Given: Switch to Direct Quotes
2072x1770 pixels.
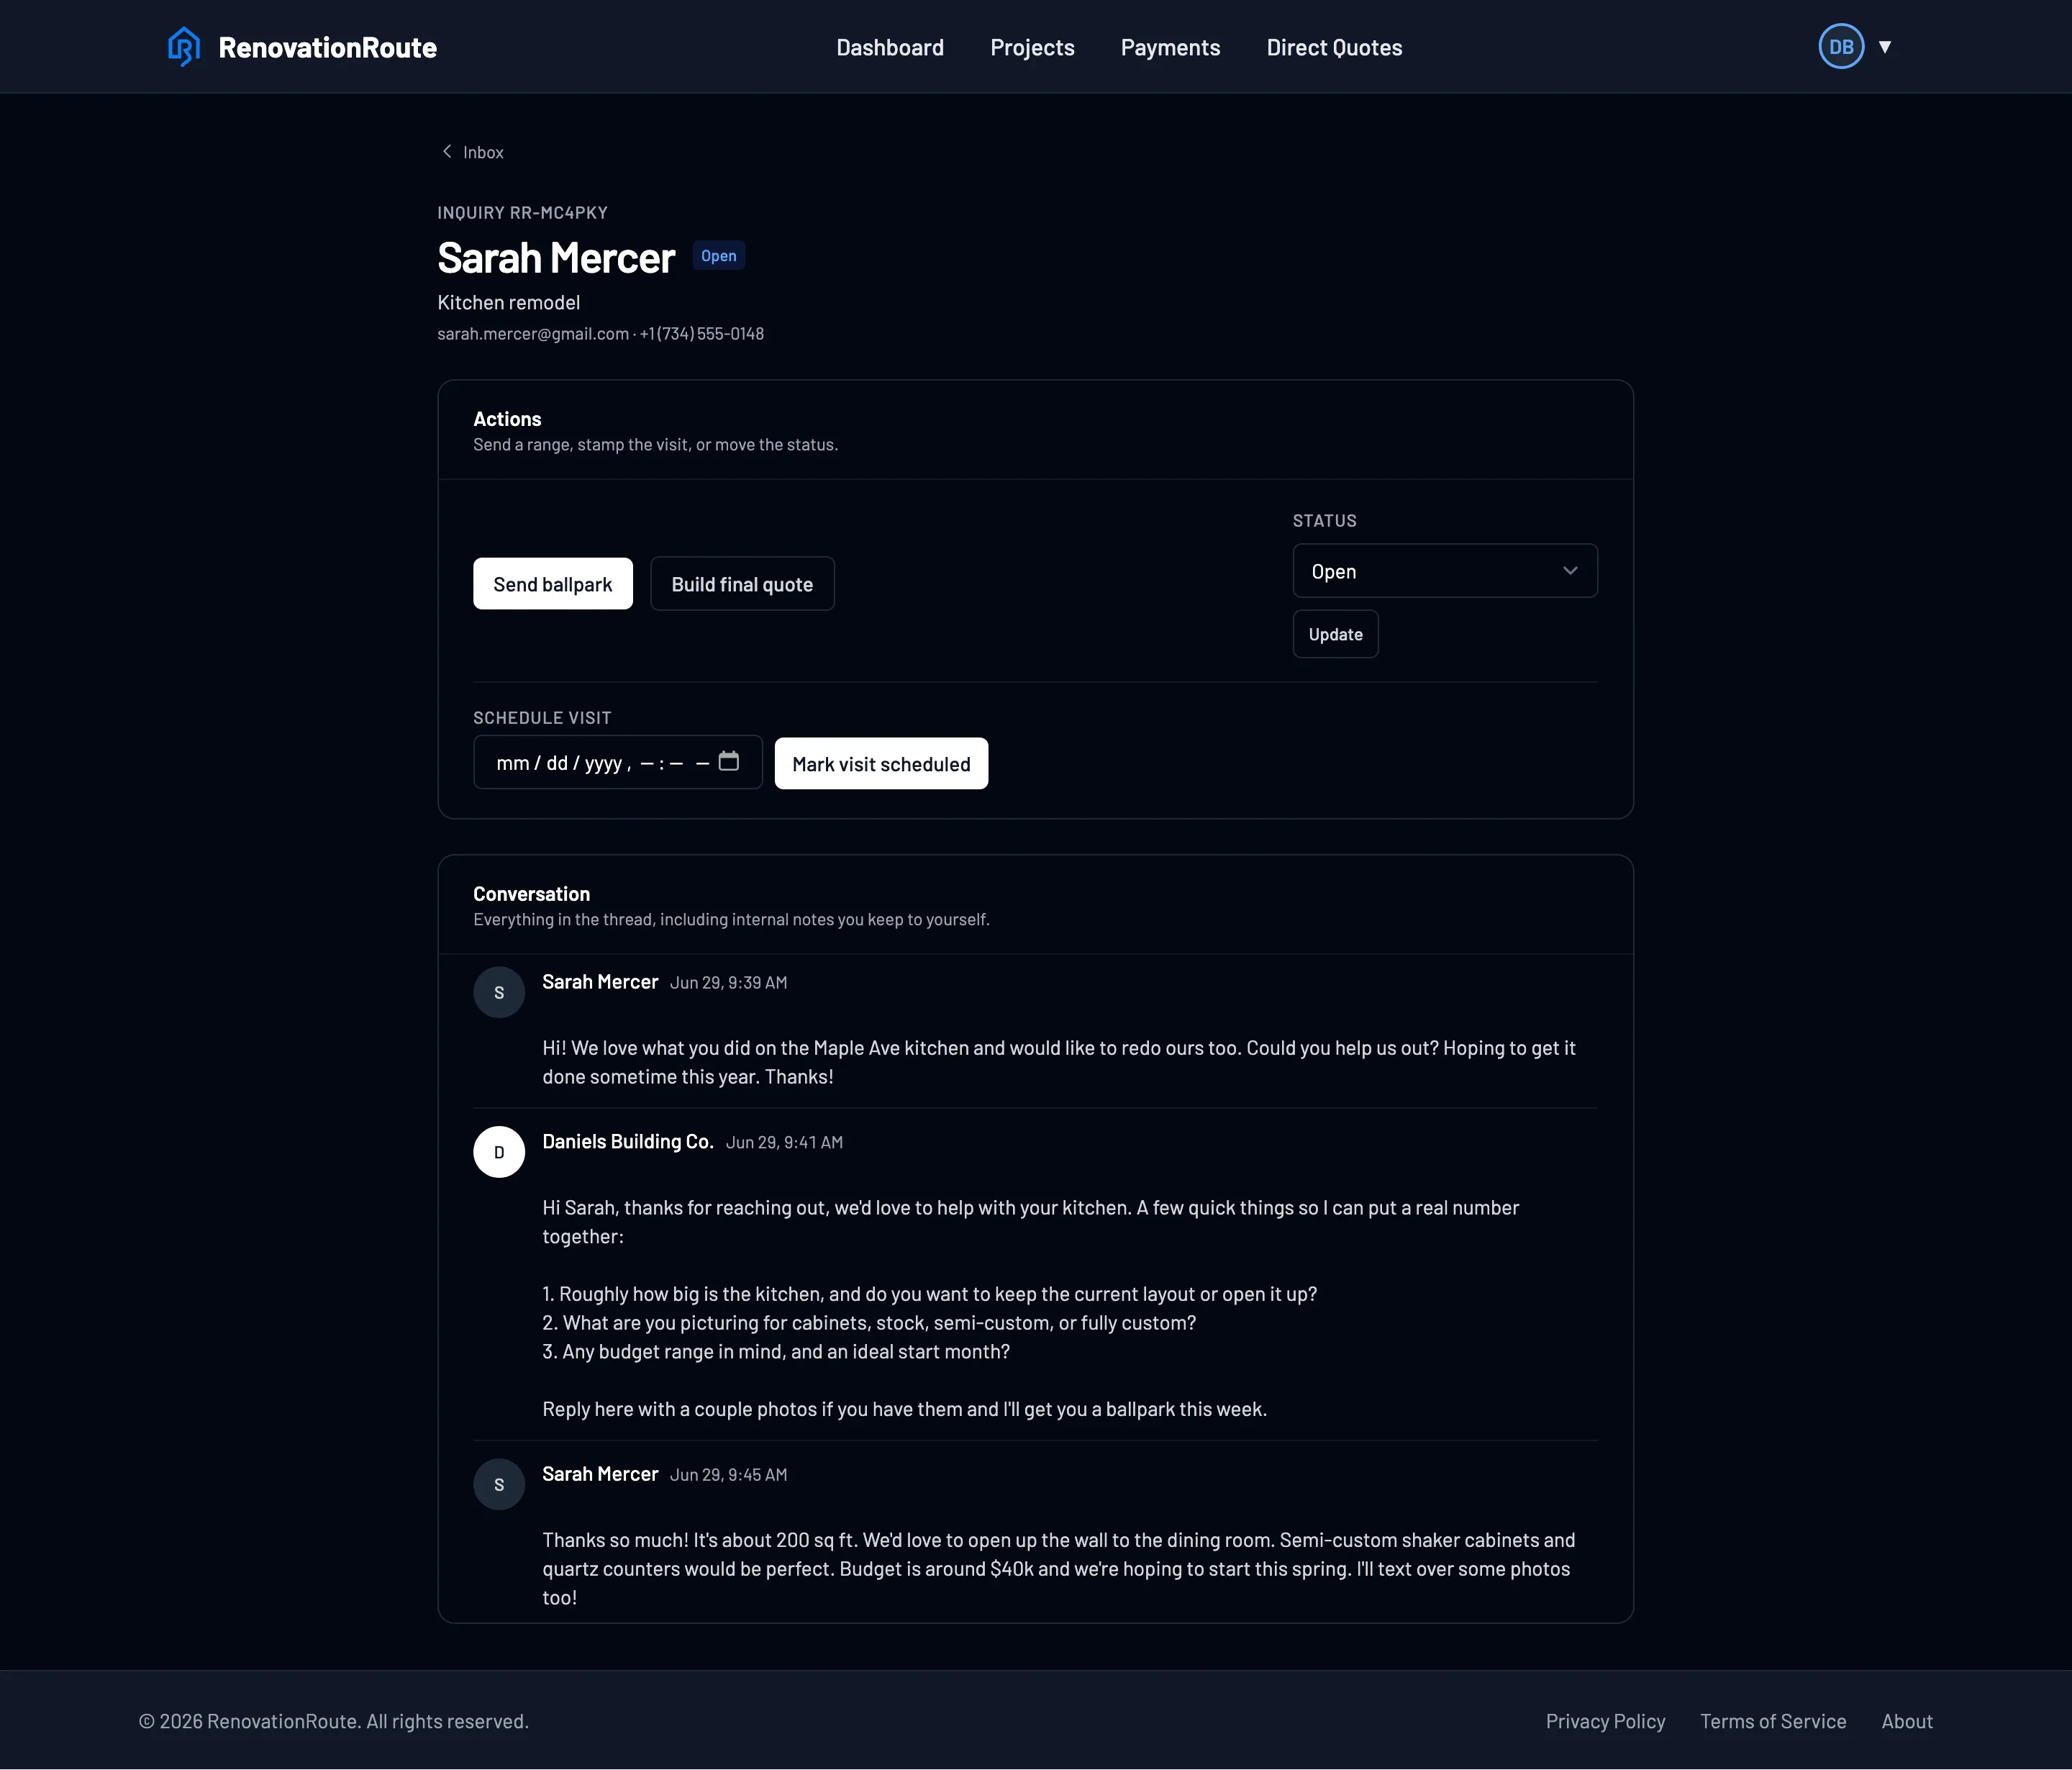Looking at the screenshot, I should [1334, 47].
